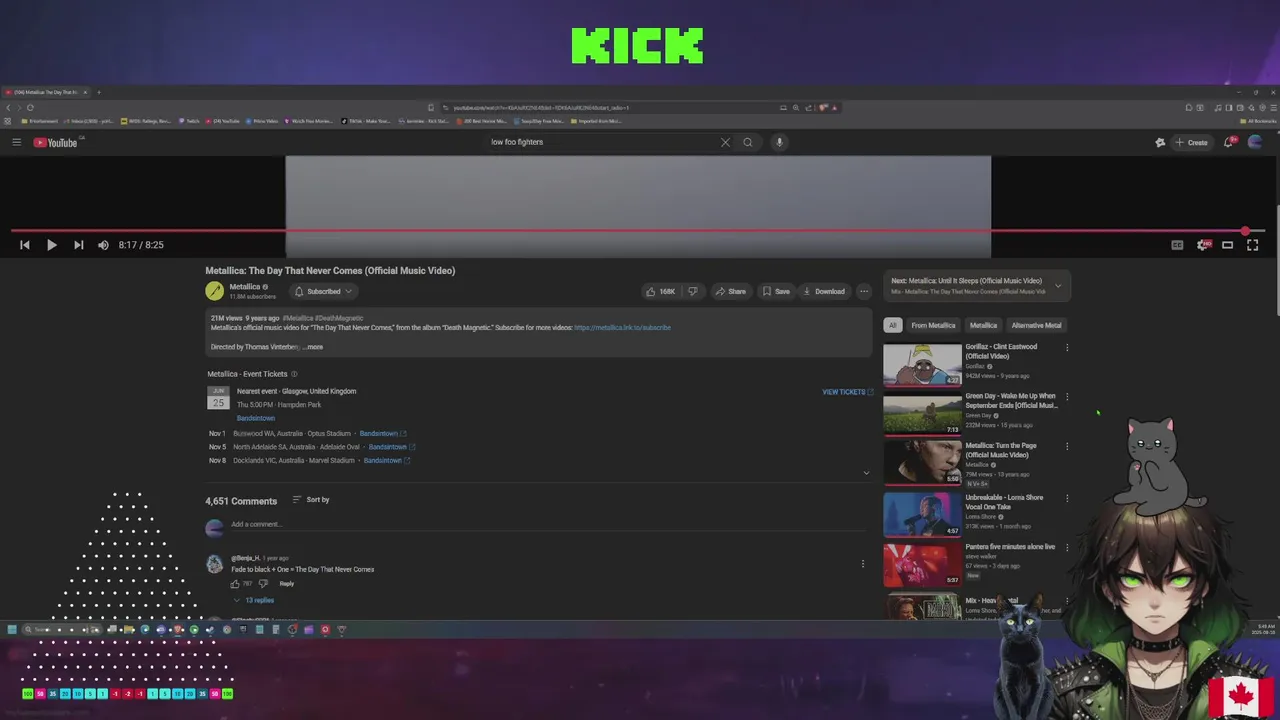
Task: Skip to previous video
Action: (25, 245)
